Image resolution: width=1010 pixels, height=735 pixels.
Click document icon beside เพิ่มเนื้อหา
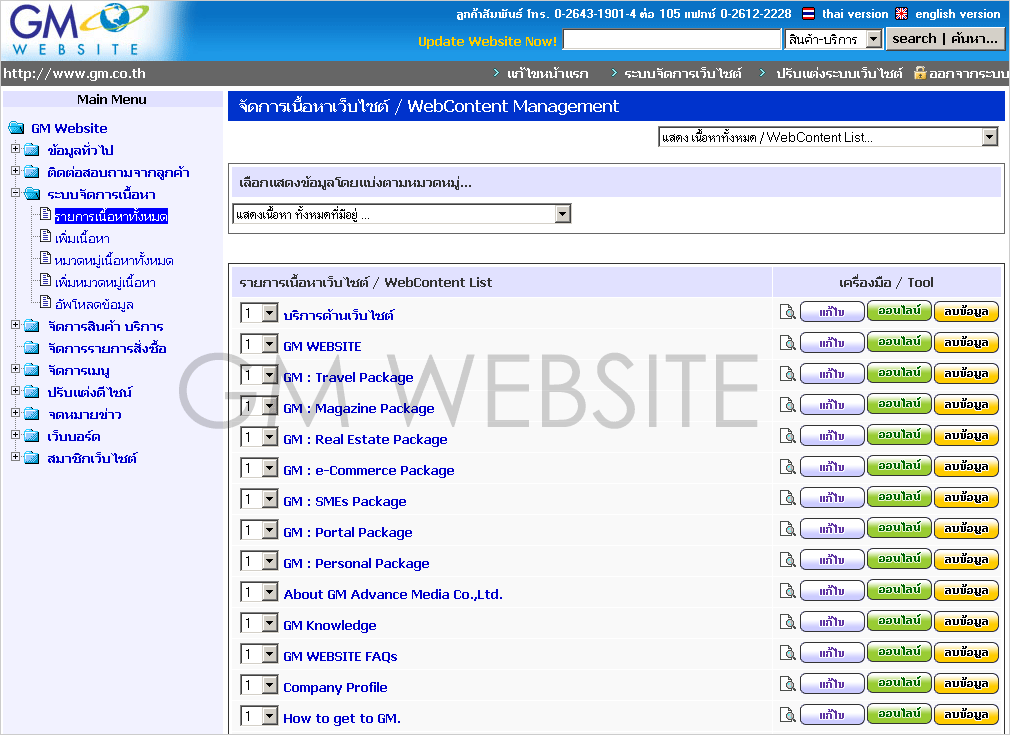click(45, 236)
